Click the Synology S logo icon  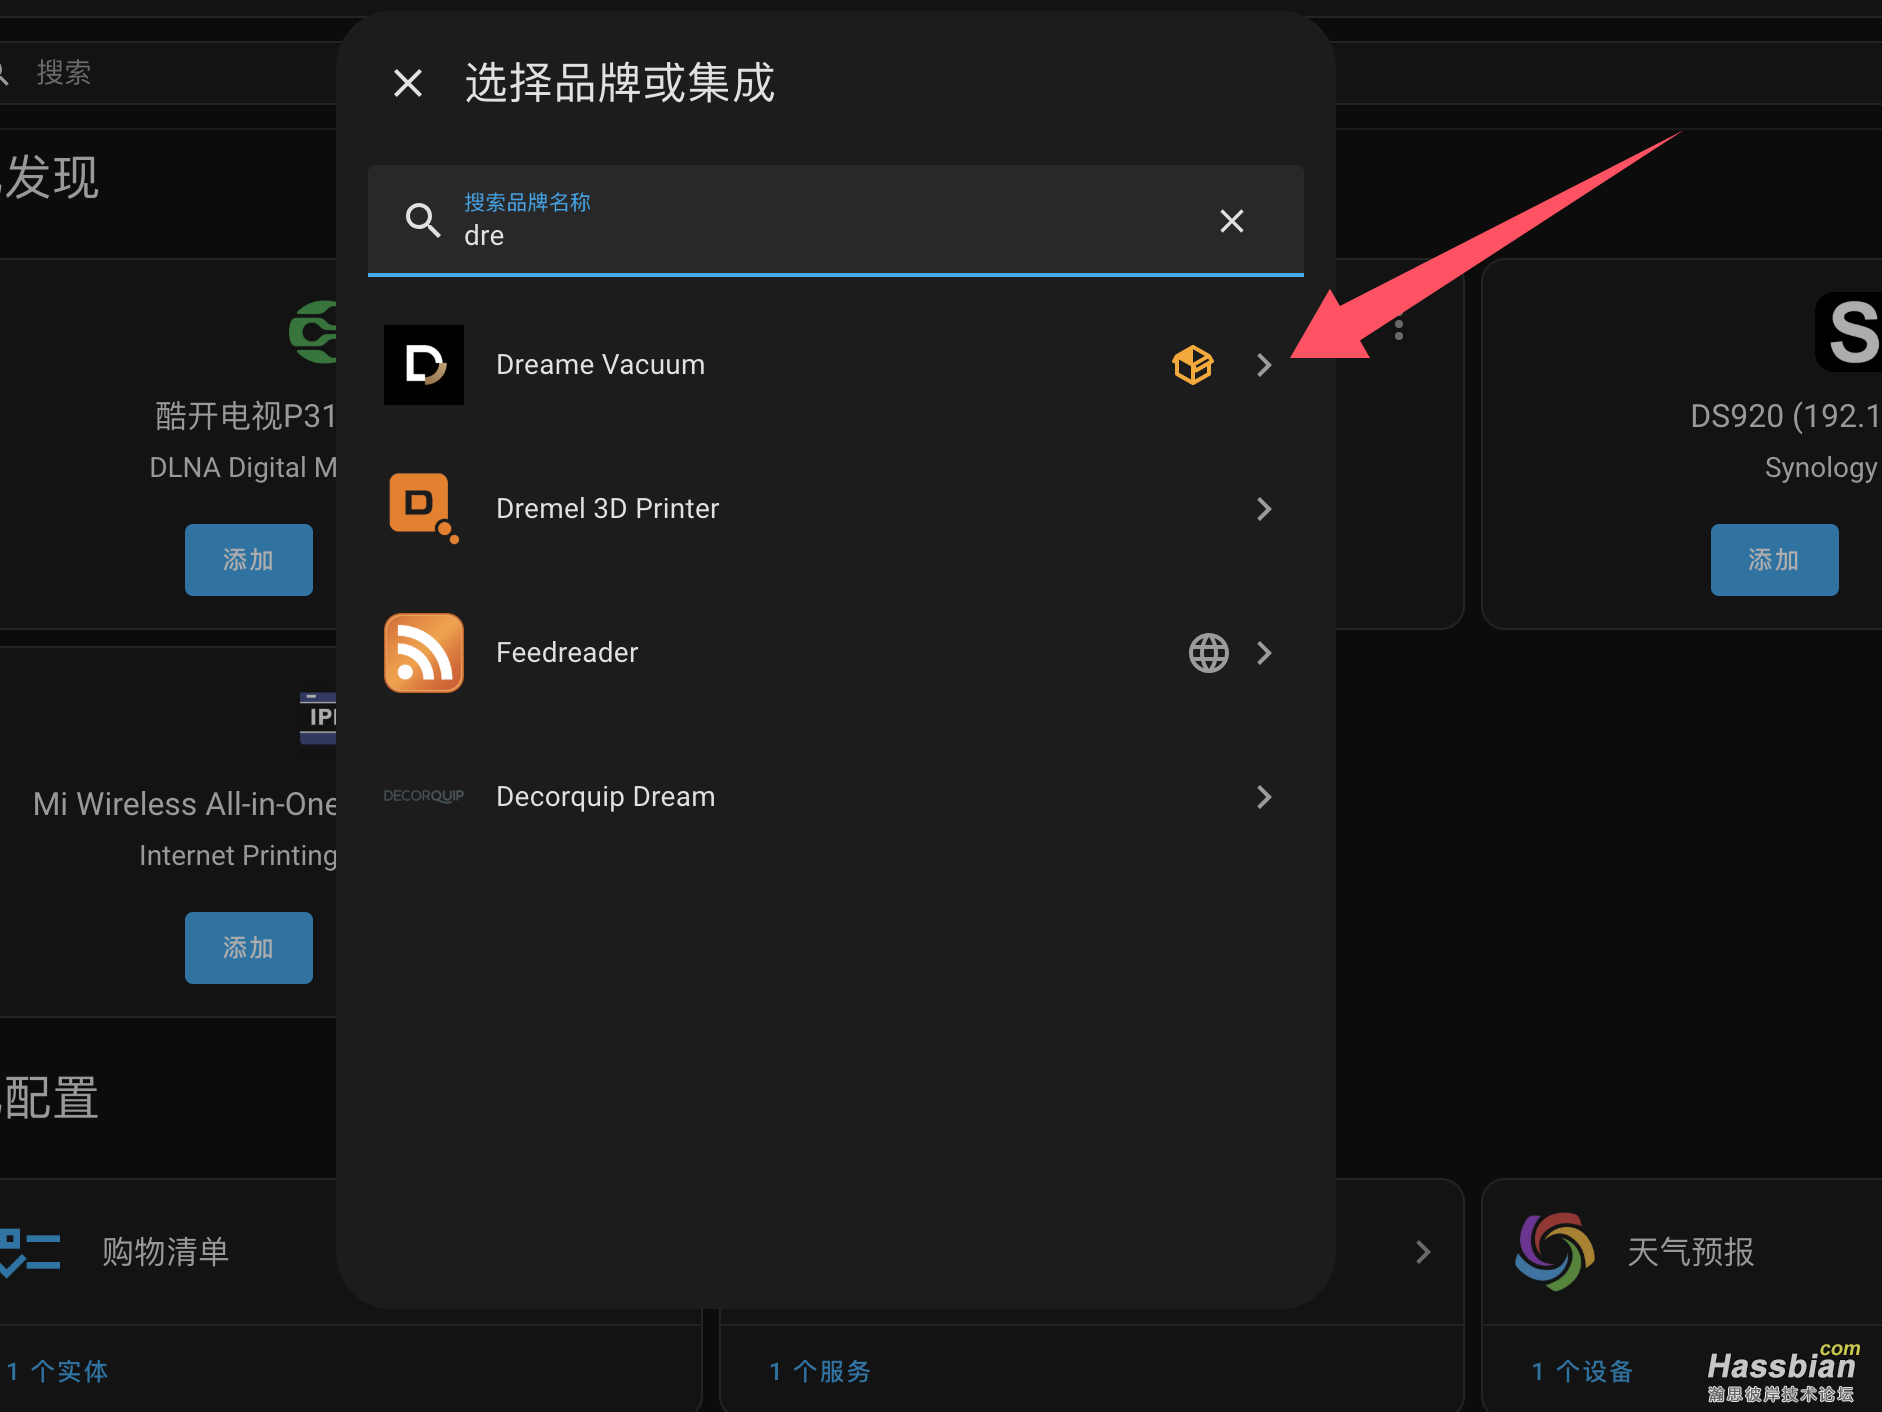click(x=1849, y=332)
